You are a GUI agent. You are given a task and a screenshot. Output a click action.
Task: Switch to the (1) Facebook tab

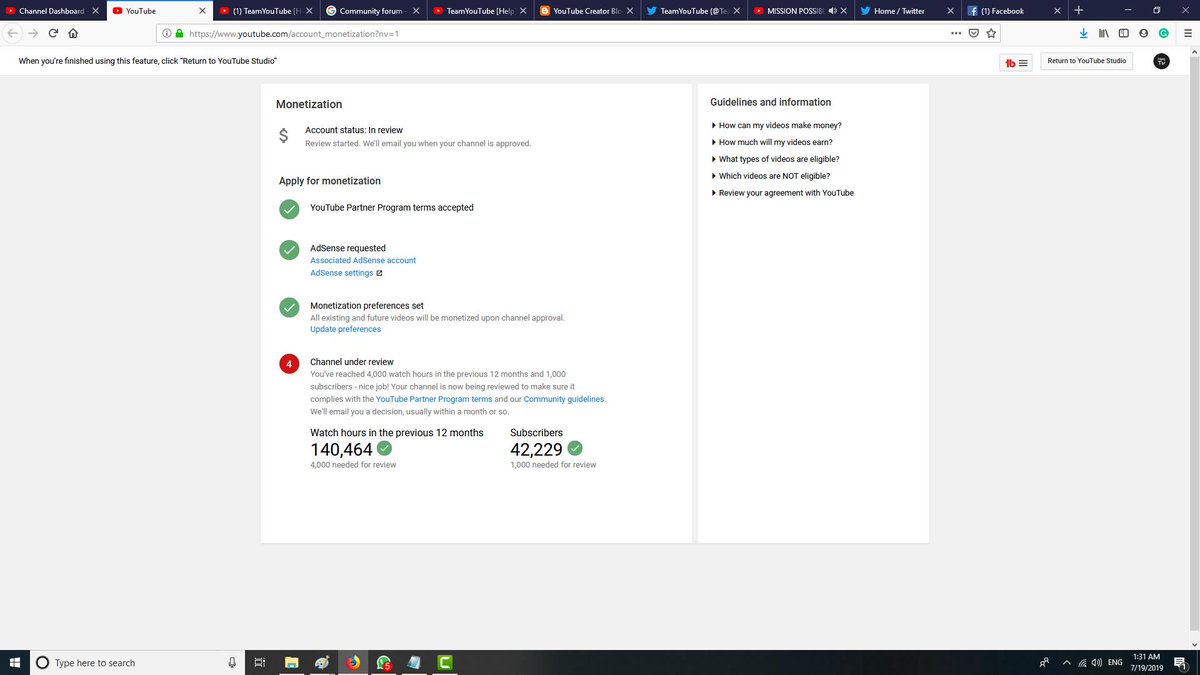pyautogui.click(x=1013, y=11)
